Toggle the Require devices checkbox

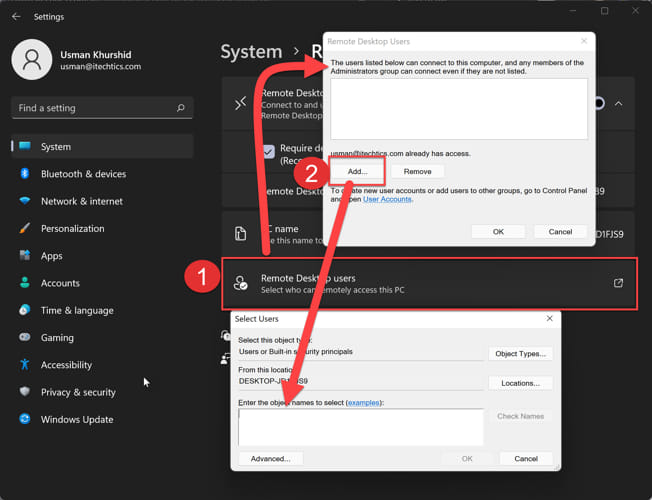[x=269, y=152]
